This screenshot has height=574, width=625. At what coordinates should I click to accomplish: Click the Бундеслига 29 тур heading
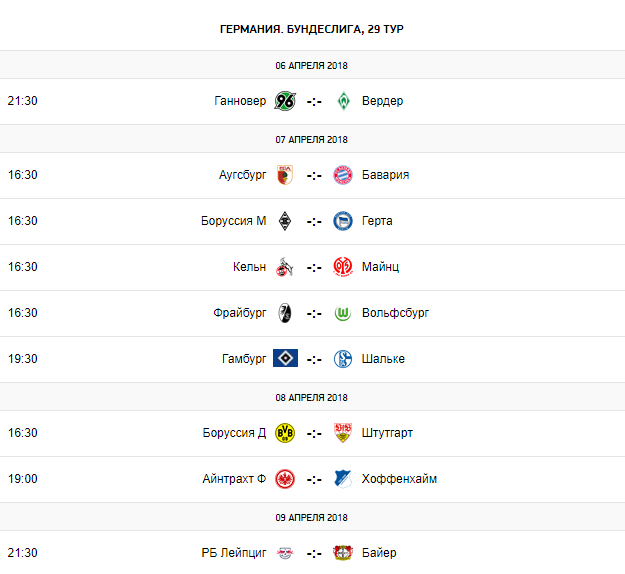(x=312, y=29)
